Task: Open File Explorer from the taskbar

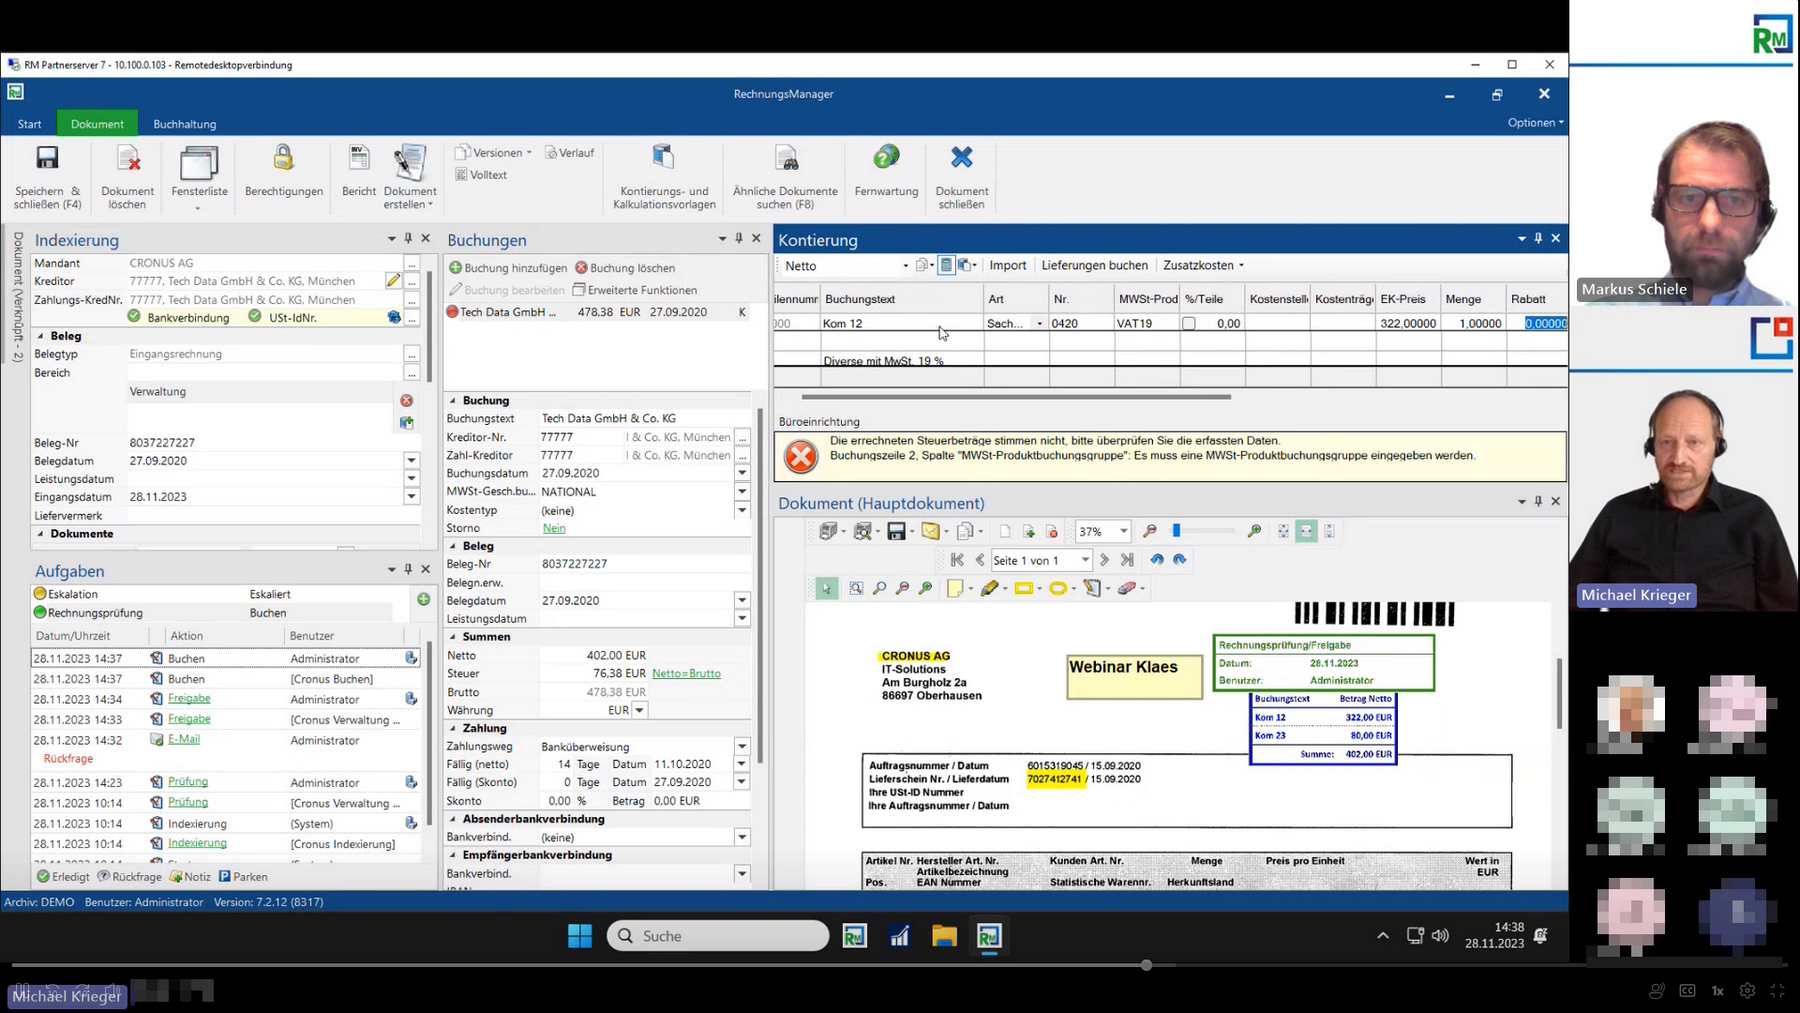Action: [944, 936]
